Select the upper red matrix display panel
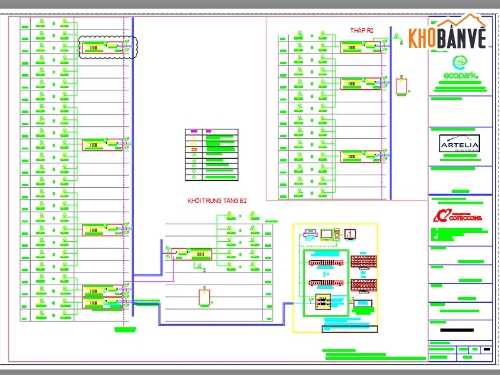This screenshot has width=500, height=375. click(364, 262)
